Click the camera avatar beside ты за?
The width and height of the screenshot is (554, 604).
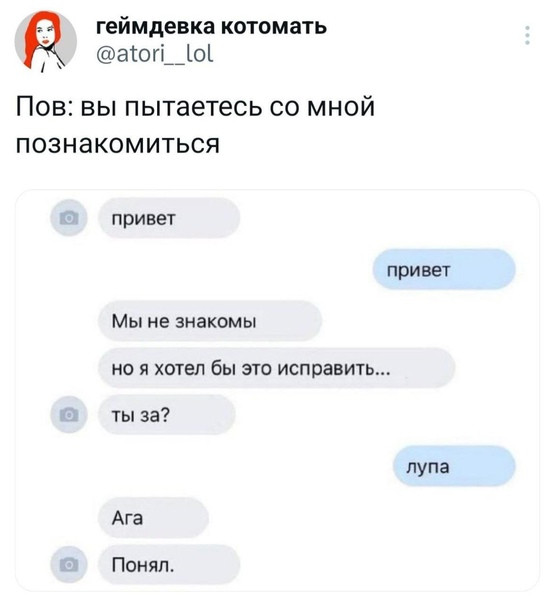69,414
